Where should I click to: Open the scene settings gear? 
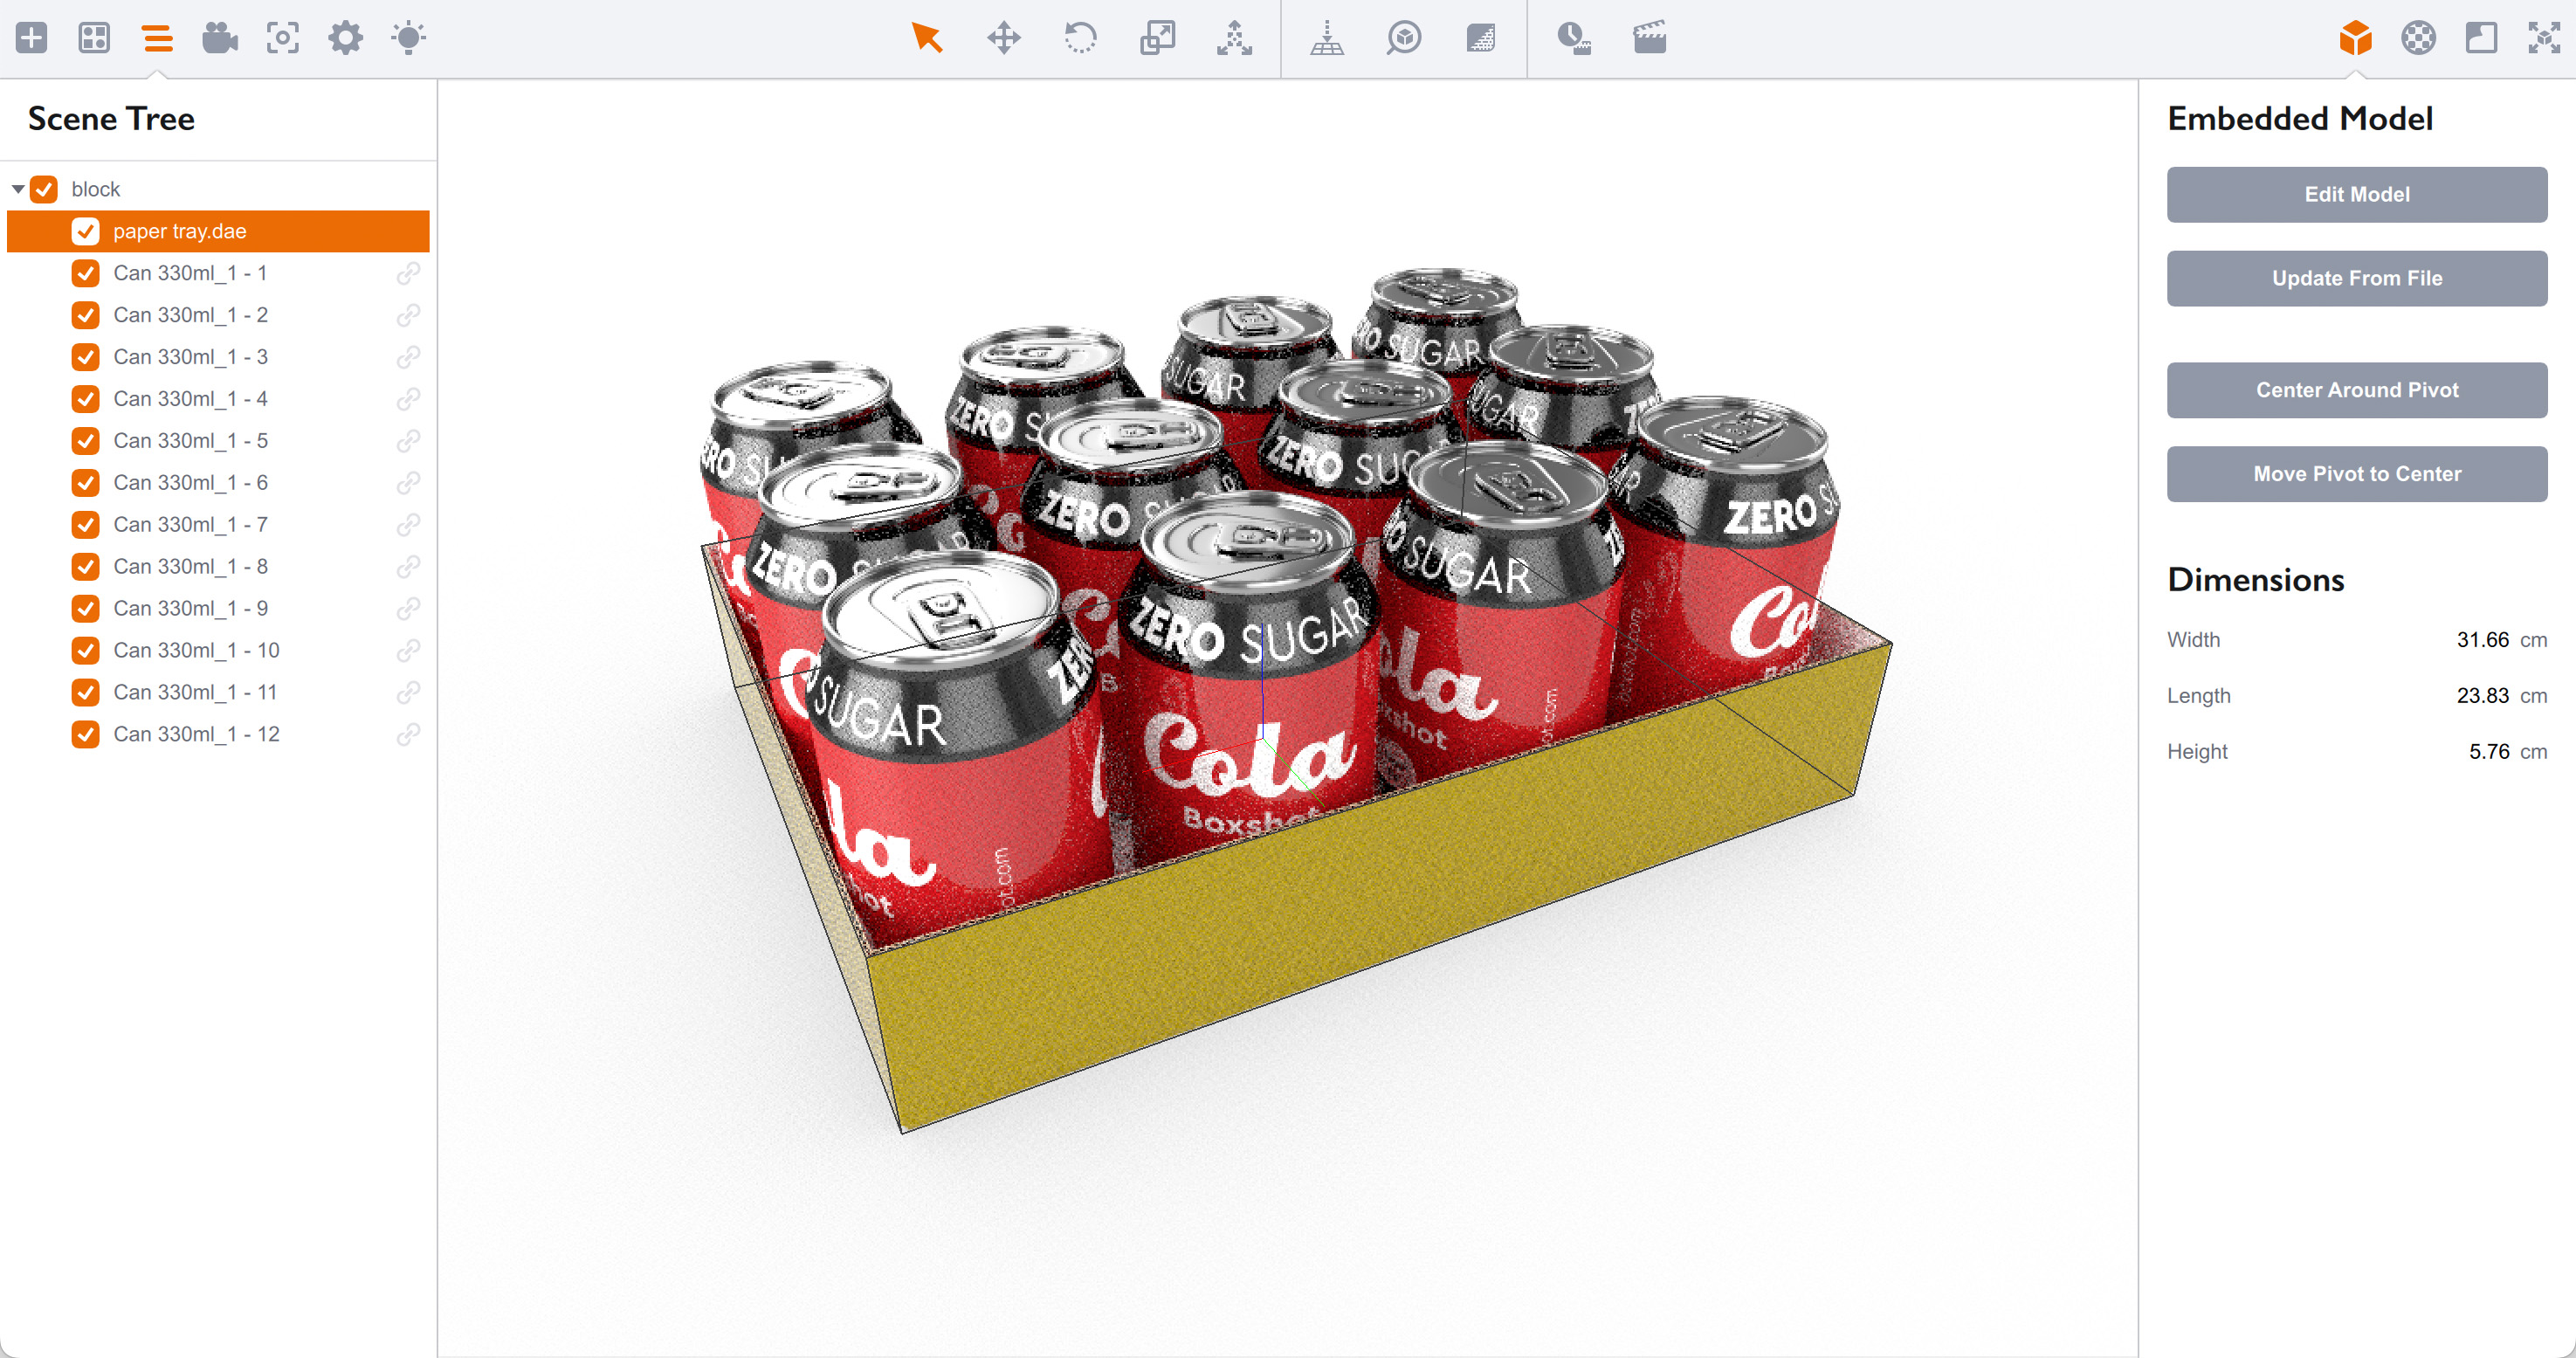(x=345, y=38)
